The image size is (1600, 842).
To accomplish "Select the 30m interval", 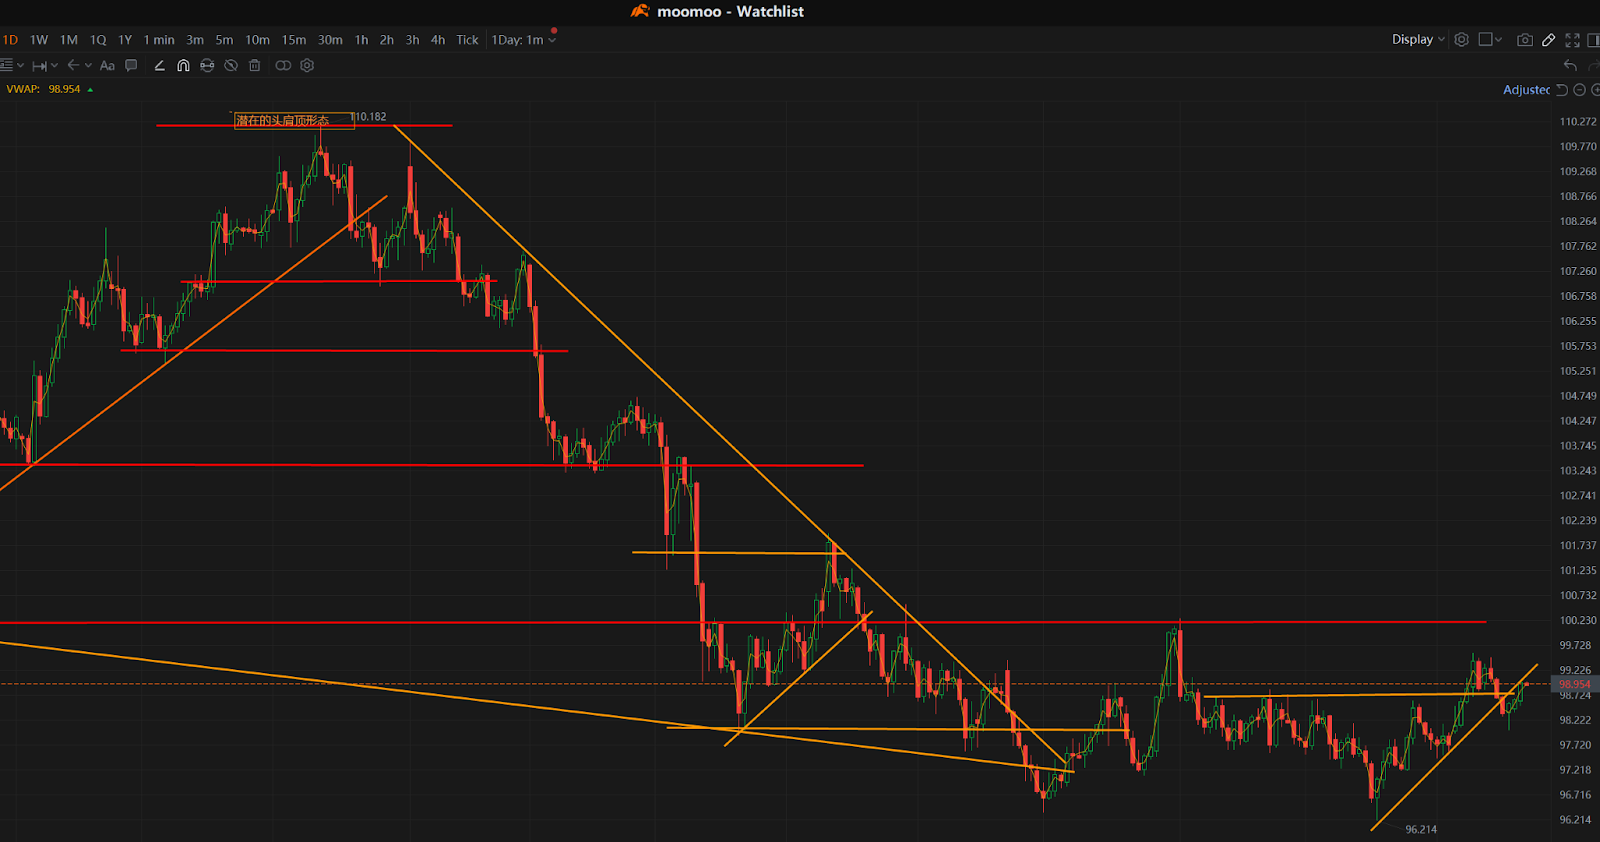I will (330, 40).
